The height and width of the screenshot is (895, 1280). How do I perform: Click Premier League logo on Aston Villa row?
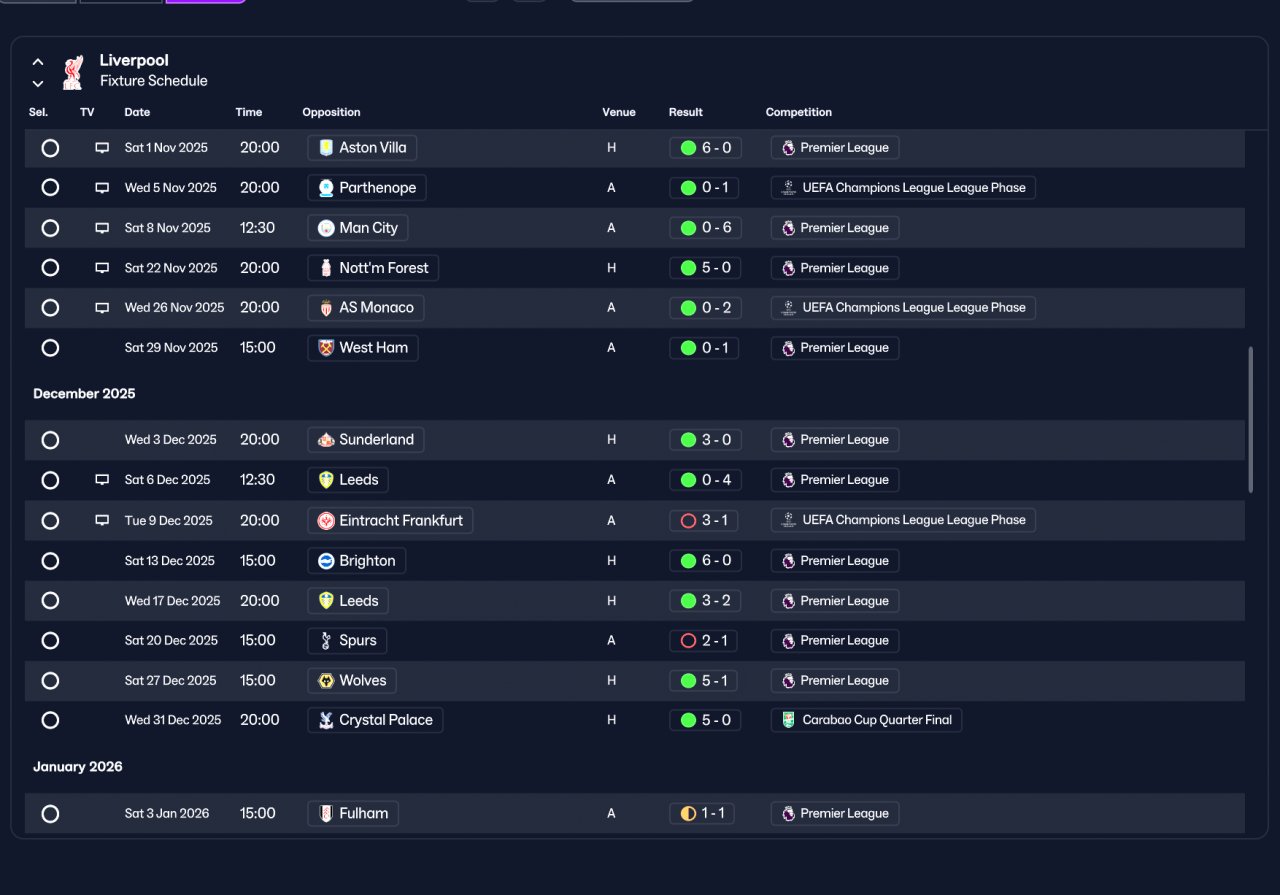(788, 148)
